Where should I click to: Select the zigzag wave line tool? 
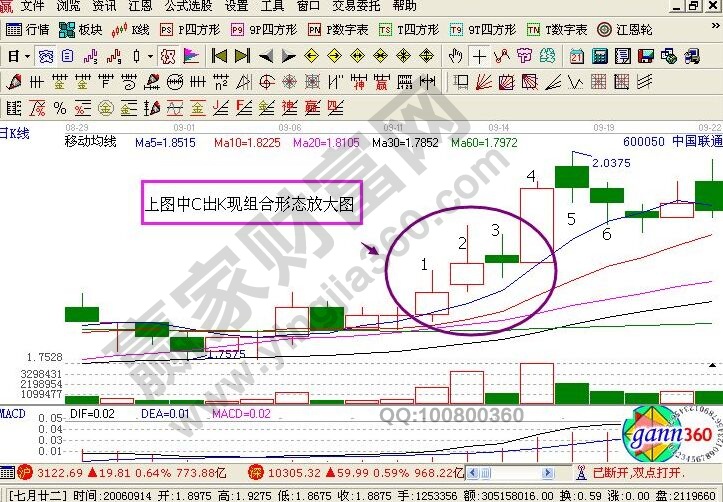(x=575, y=82)
